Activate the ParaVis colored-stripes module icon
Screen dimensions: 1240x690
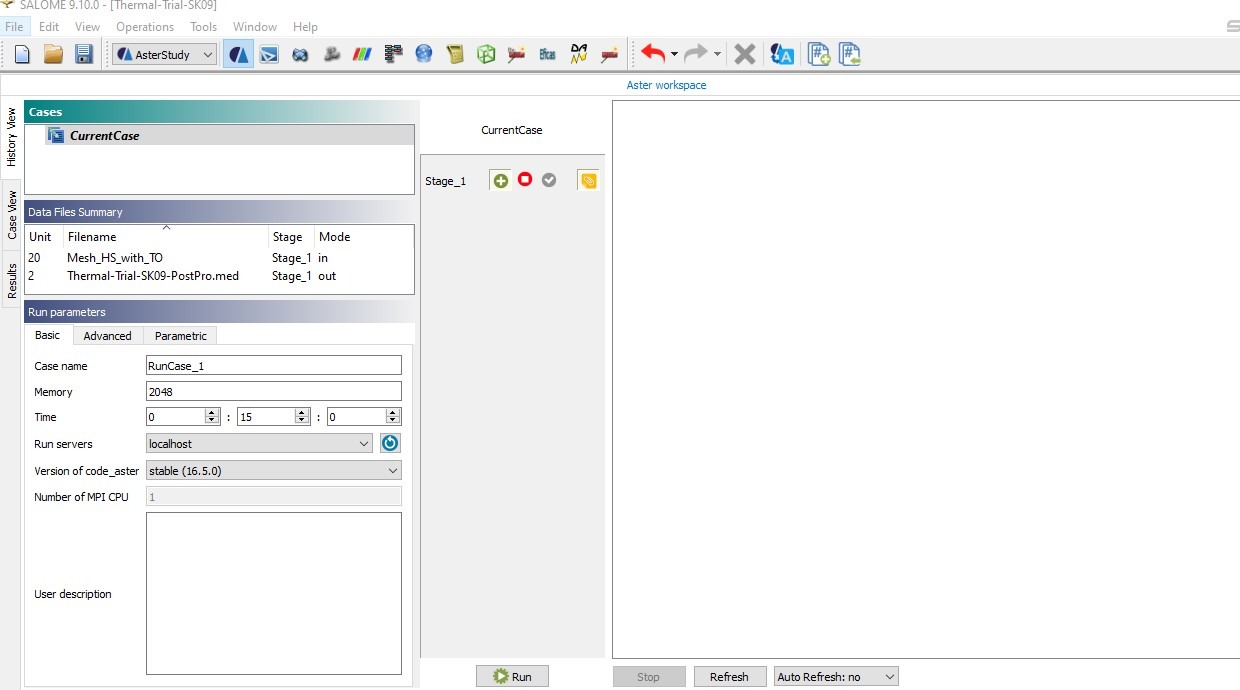click(362, 55)
